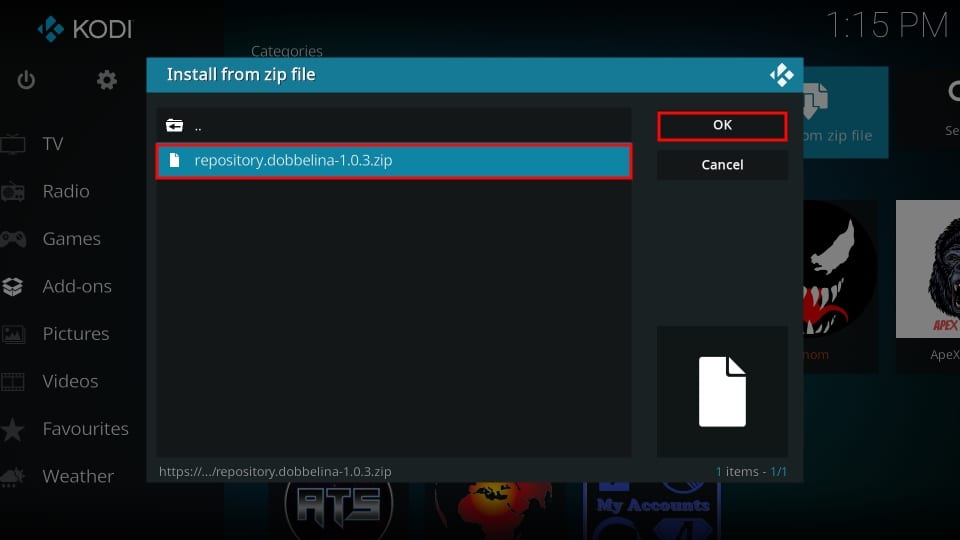Click the TV sidebar icon

[x=13, y=144]
